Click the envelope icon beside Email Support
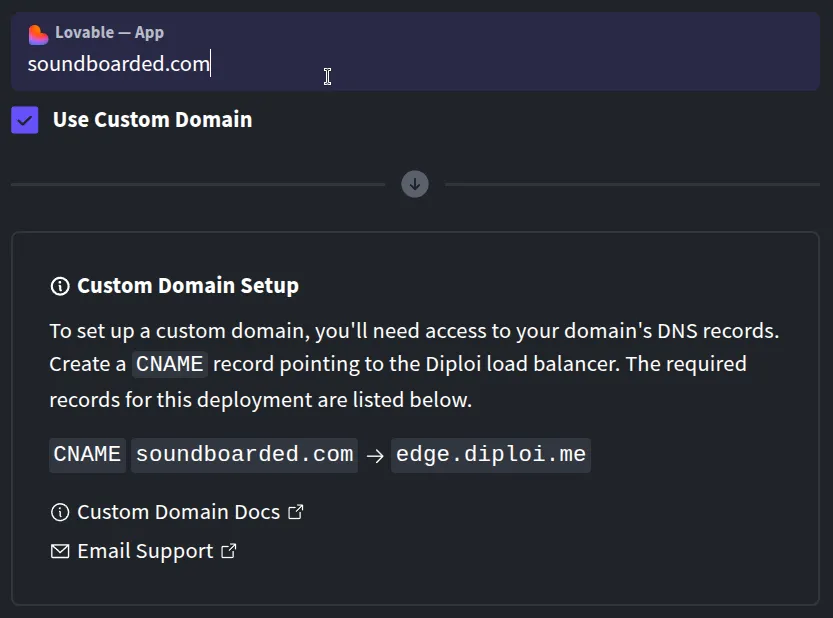The height and width of the screenshot is (618, 833). click(60, 551)
